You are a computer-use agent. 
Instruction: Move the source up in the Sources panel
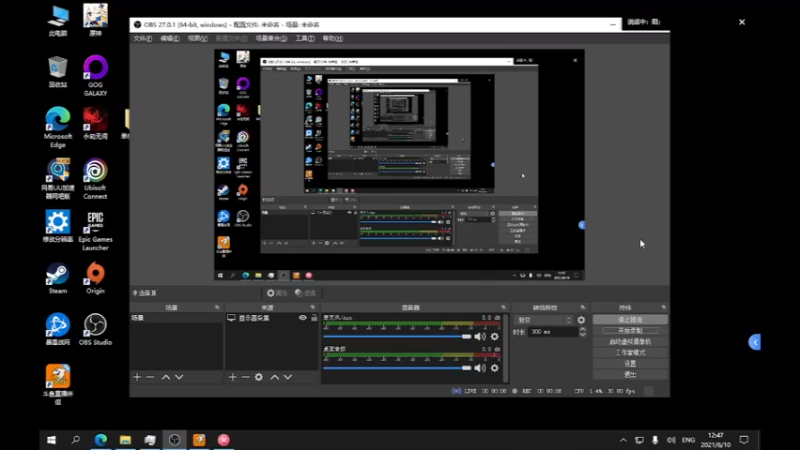point(274,377)
